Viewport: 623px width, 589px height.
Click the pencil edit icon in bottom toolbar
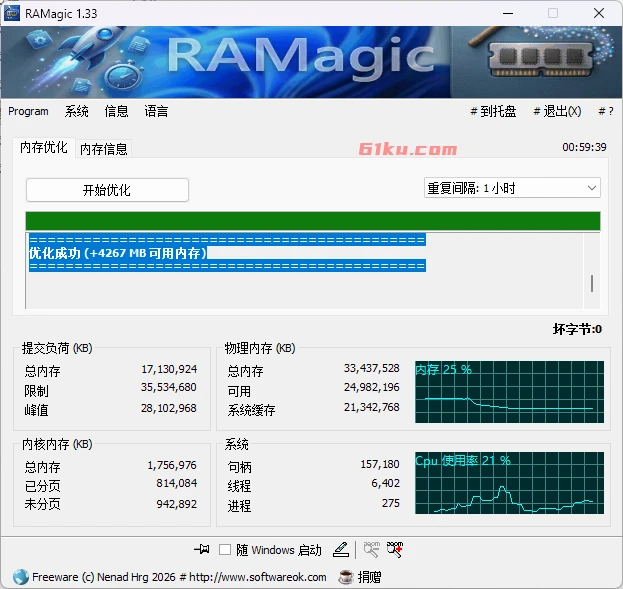(341, 549)
